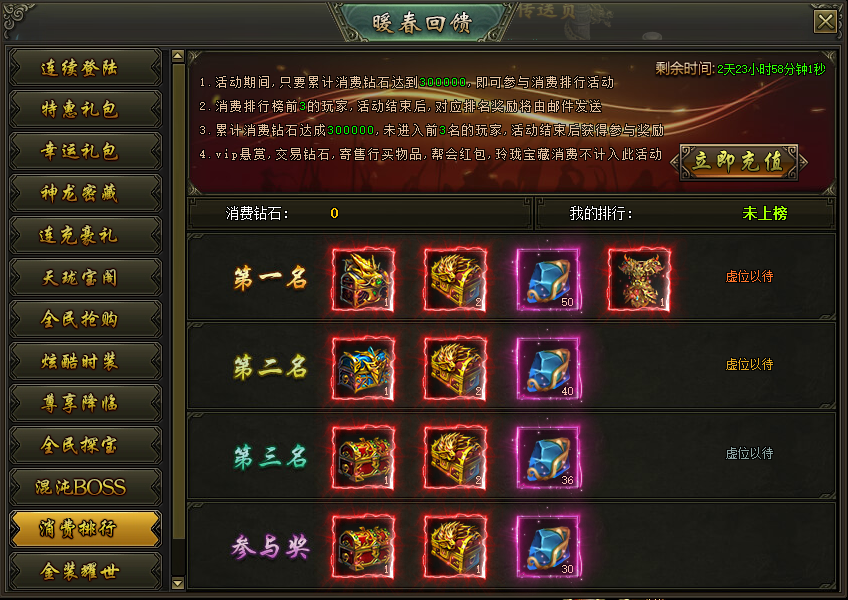Screen dimensions: 848x600
Task: Click third place blue gem reward of 36
Action: pos(548,457)
